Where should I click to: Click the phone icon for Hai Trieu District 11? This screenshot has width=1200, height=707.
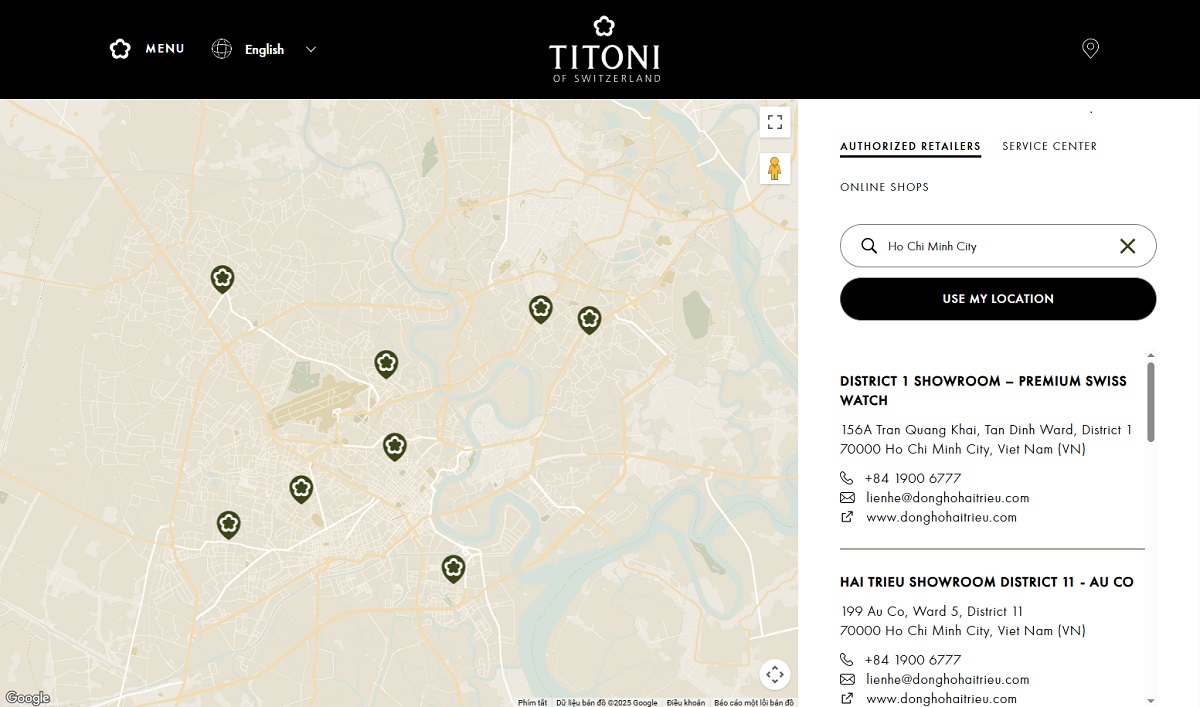point(847,660)
